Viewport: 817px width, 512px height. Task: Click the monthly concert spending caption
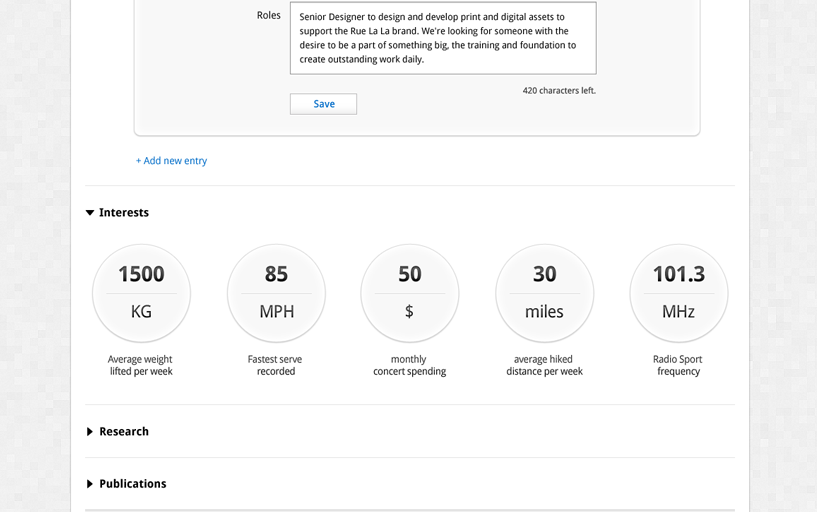pos(409,365)
